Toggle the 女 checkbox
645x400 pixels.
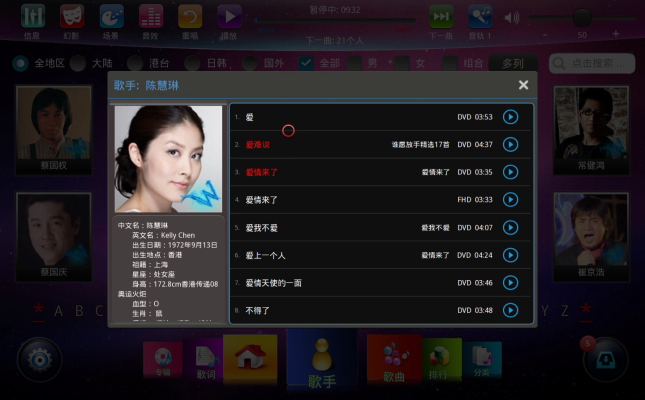tap(402, 63)
